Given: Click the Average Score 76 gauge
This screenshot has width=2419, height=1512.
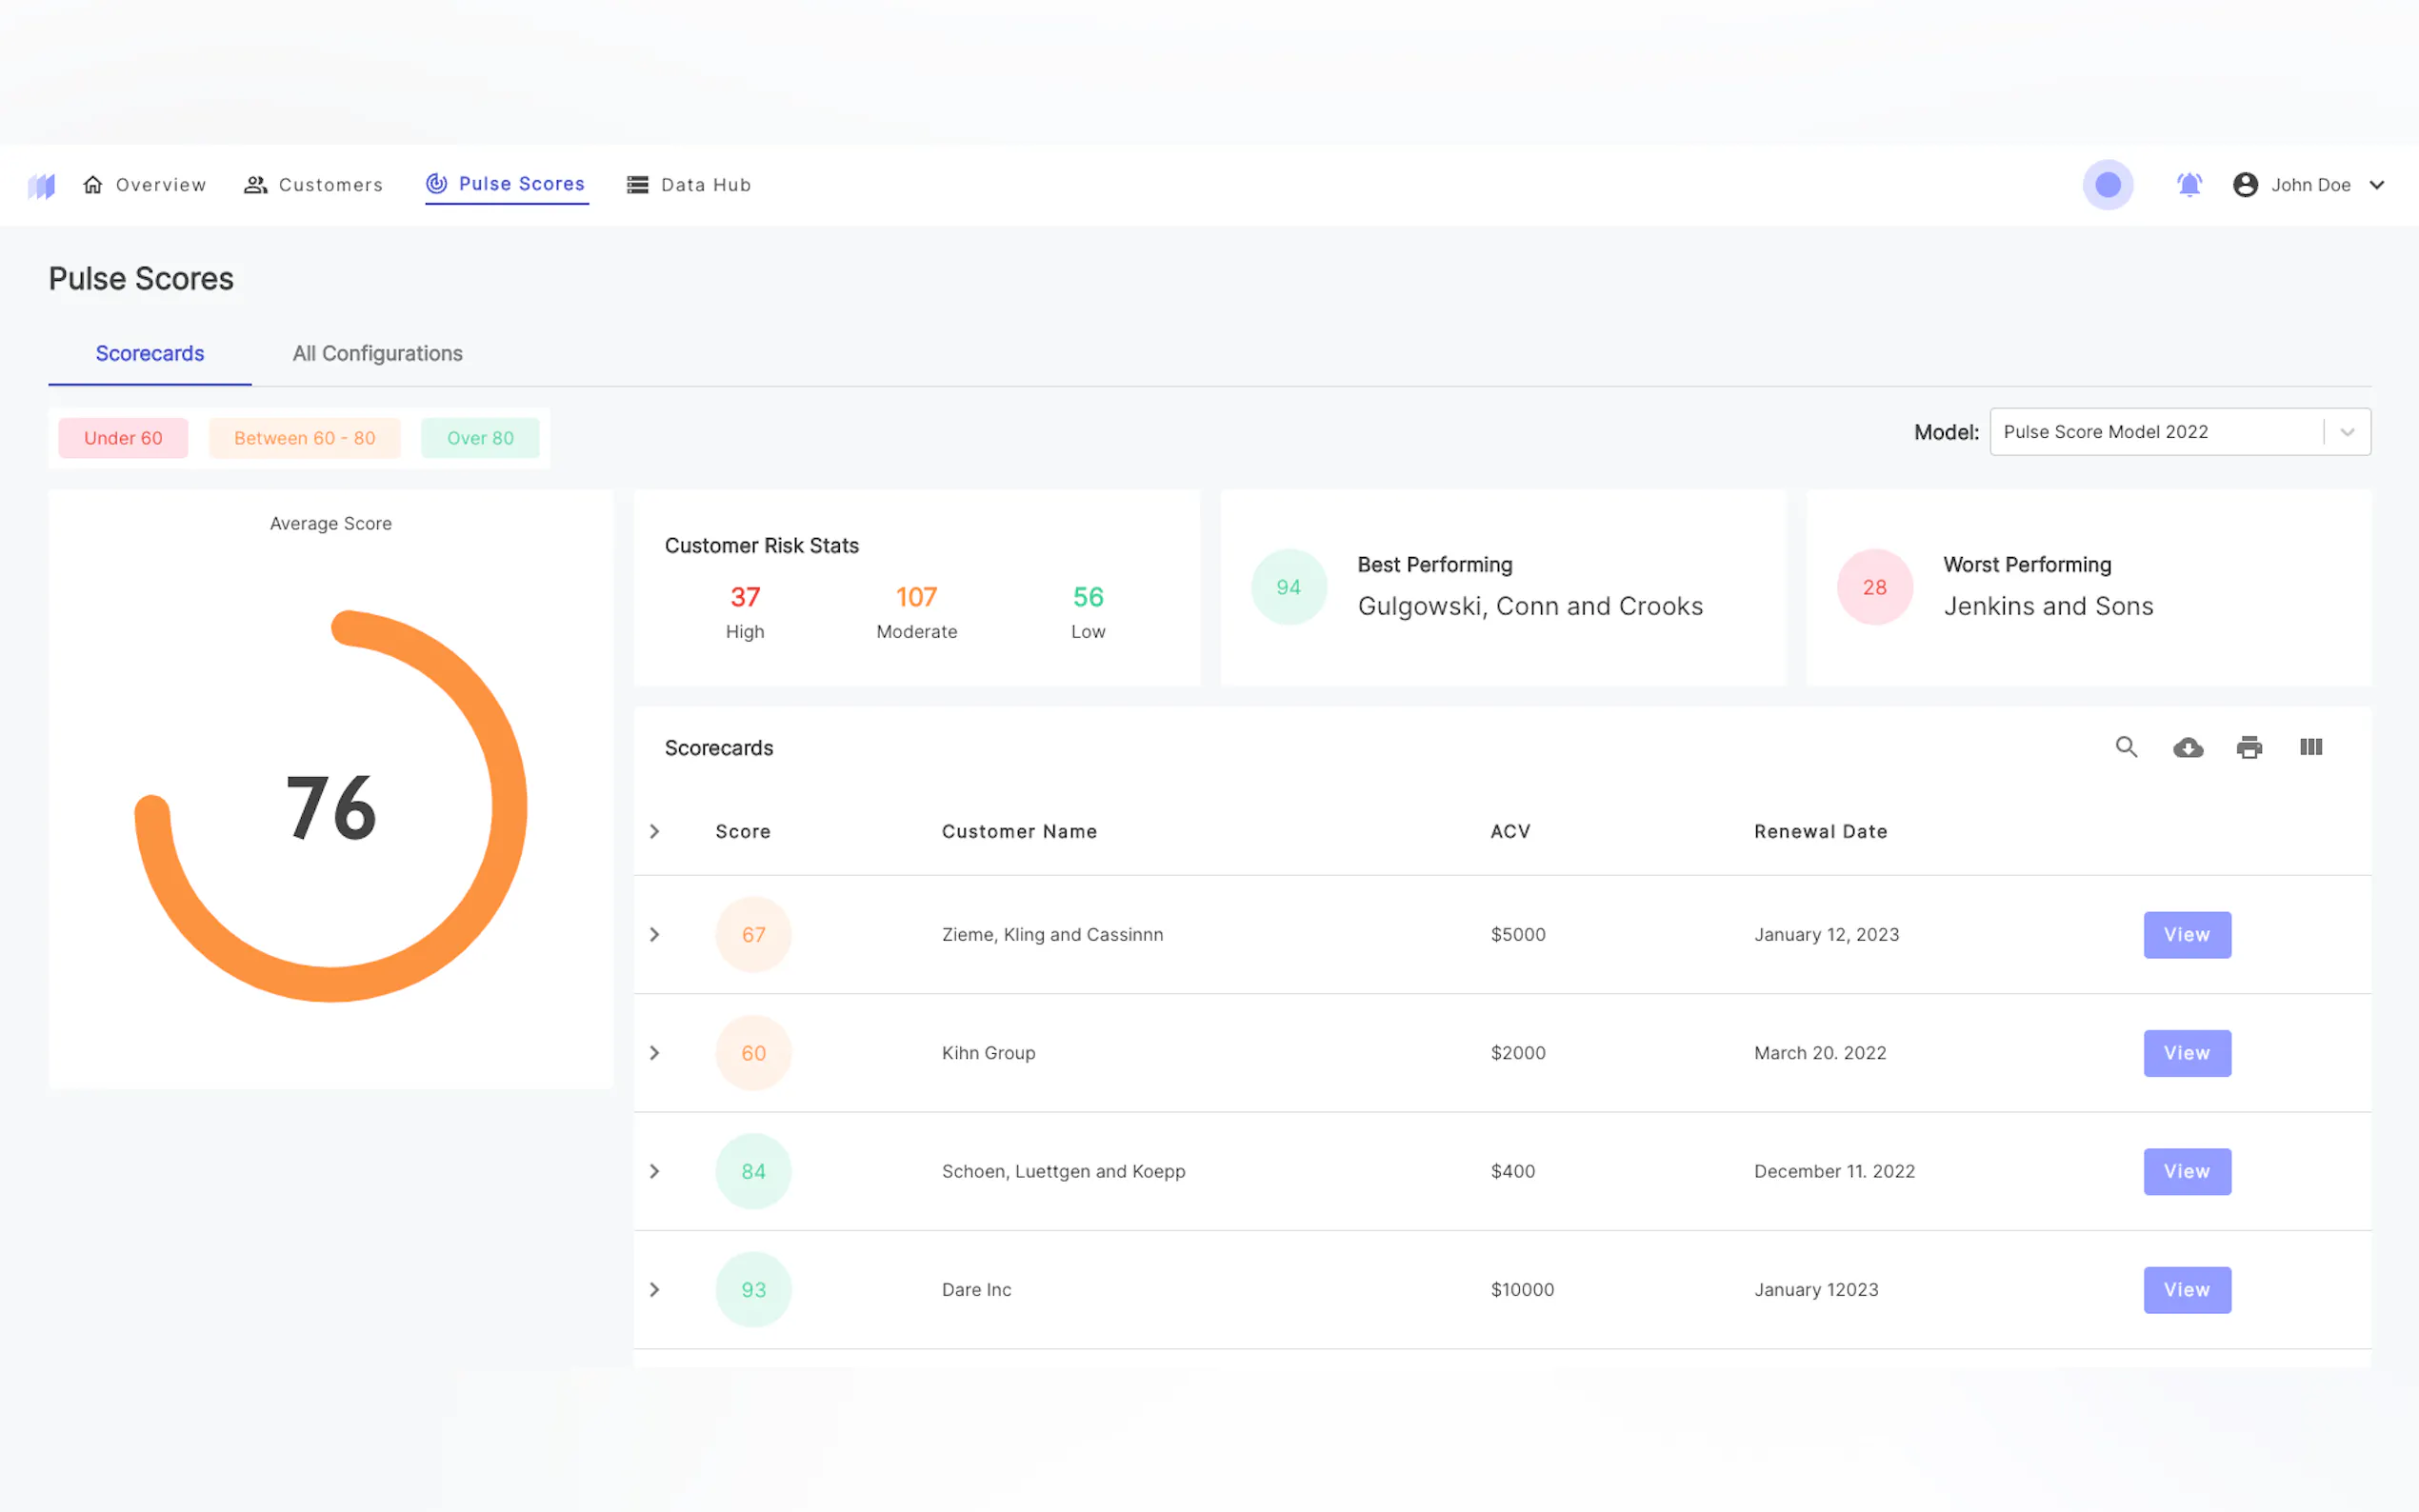Looking at the screenshot, I should click(x=331, y=806).
